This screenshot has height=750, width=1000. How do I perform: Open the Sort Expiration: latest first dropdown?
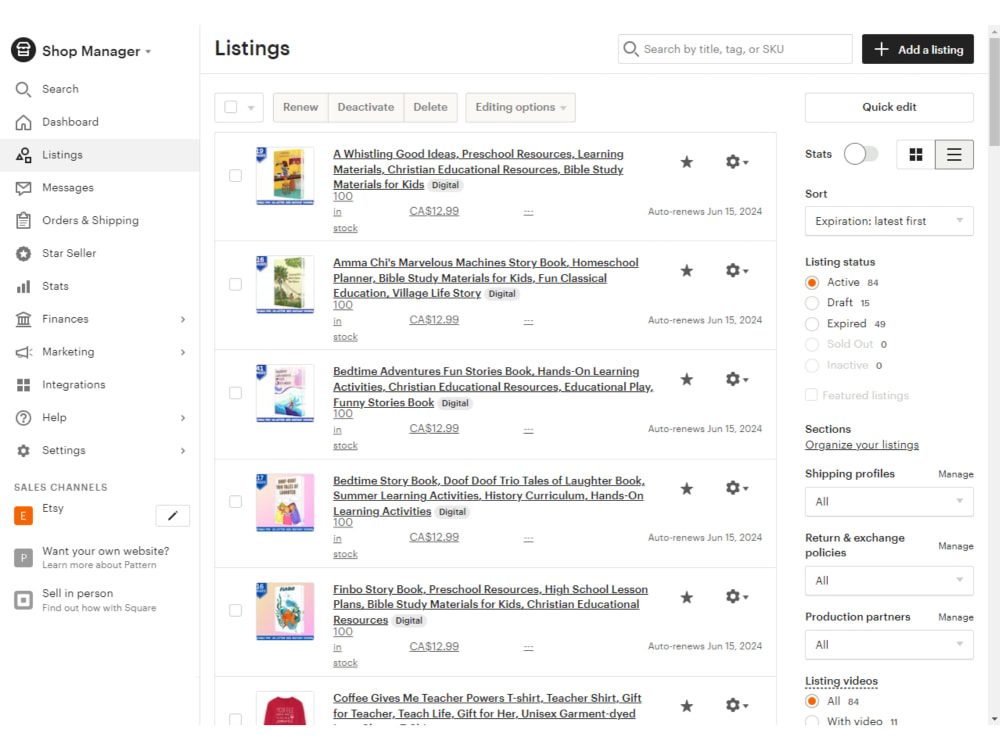click(889, 221)
